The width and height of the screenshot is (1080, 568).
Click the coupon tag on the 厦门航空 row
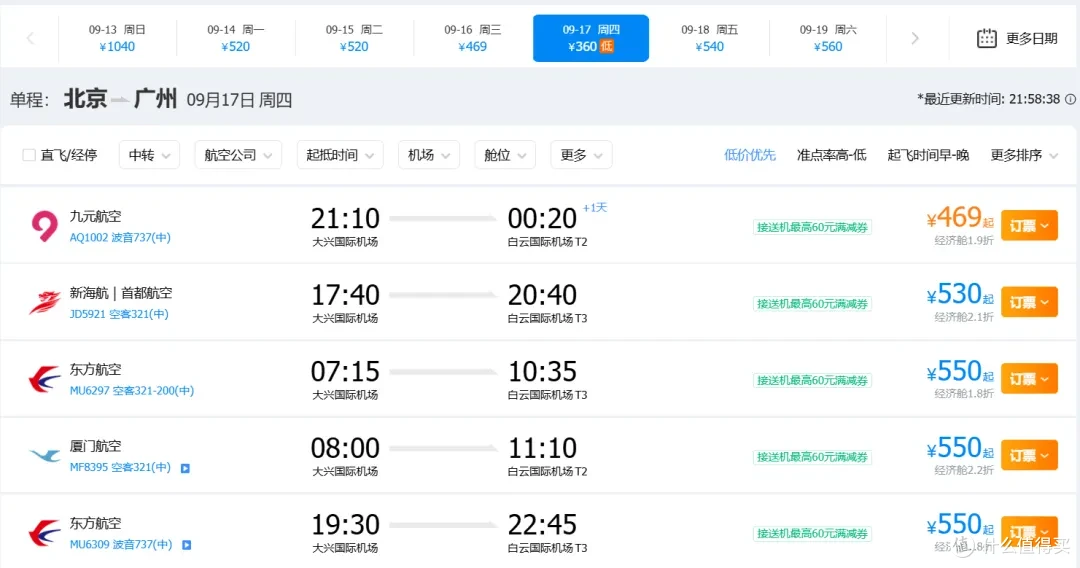tap(812, 457)
